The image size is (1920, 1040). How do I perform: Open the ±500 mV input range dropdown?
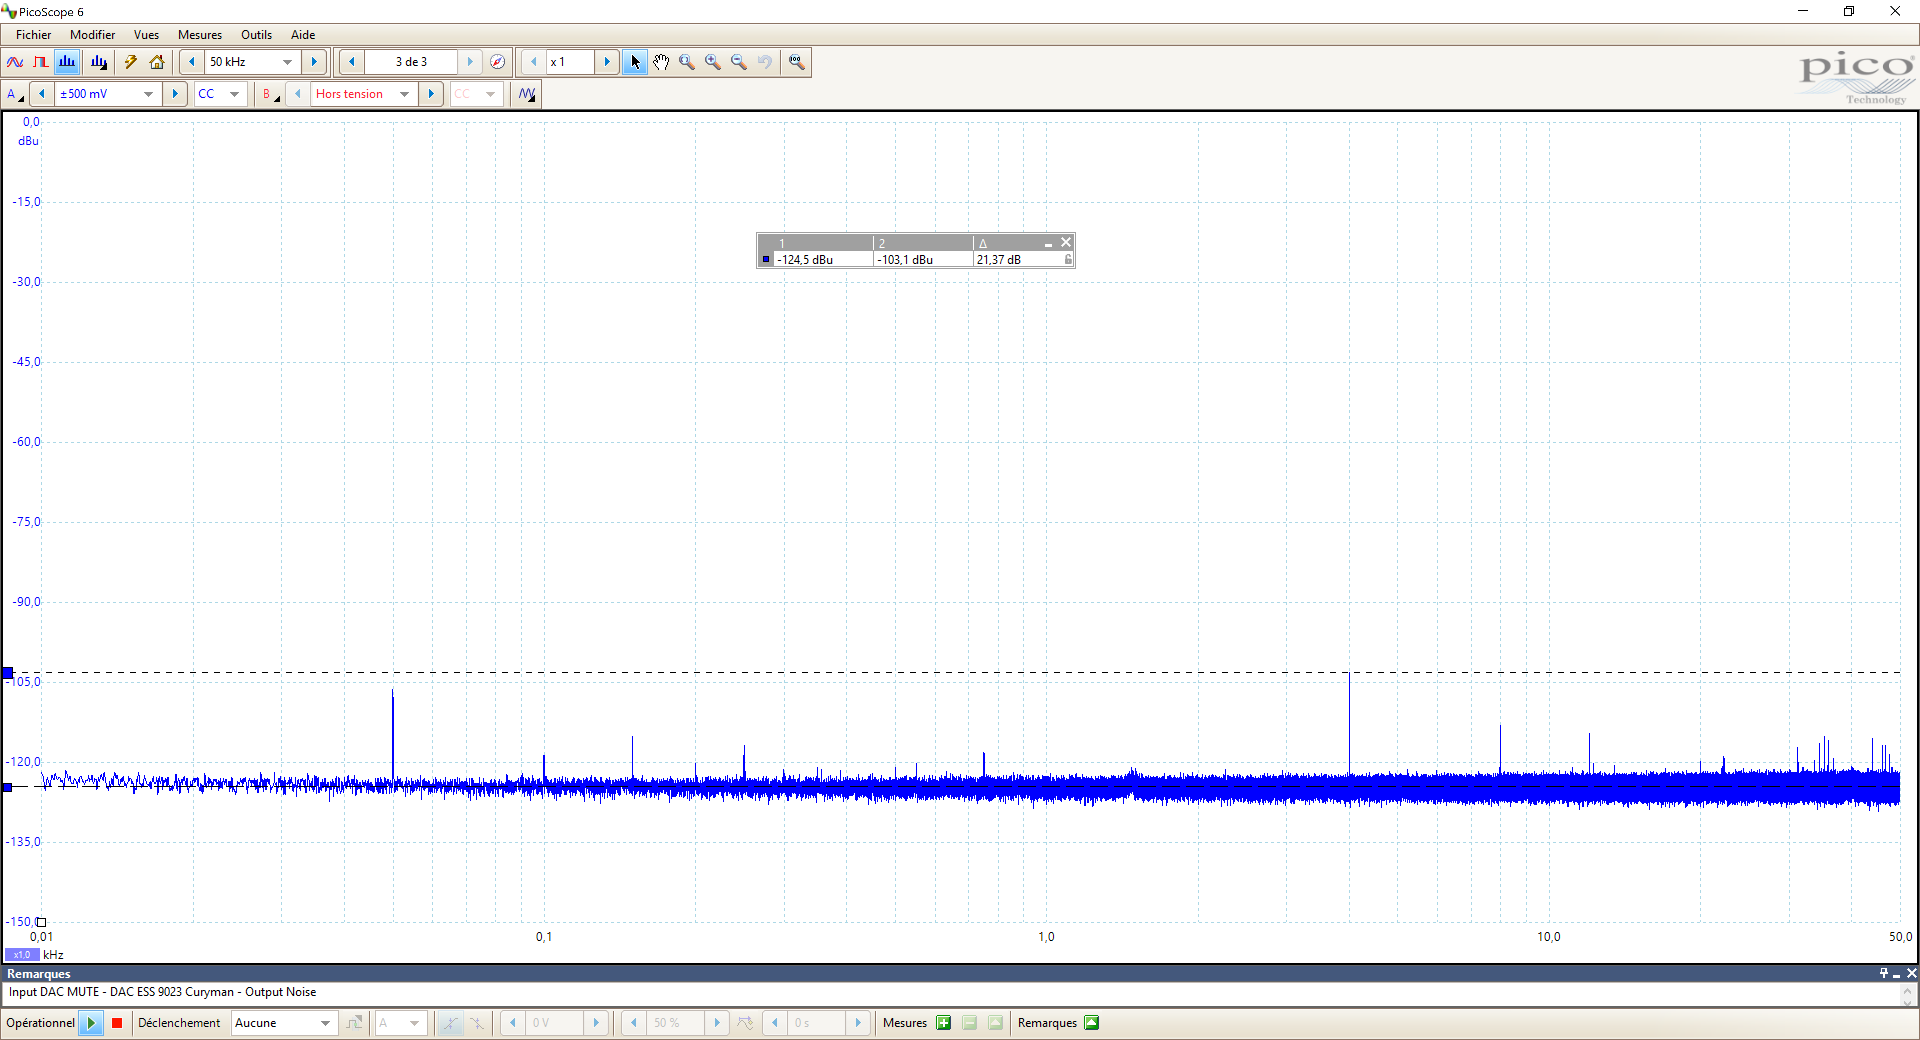coord(149,94)
